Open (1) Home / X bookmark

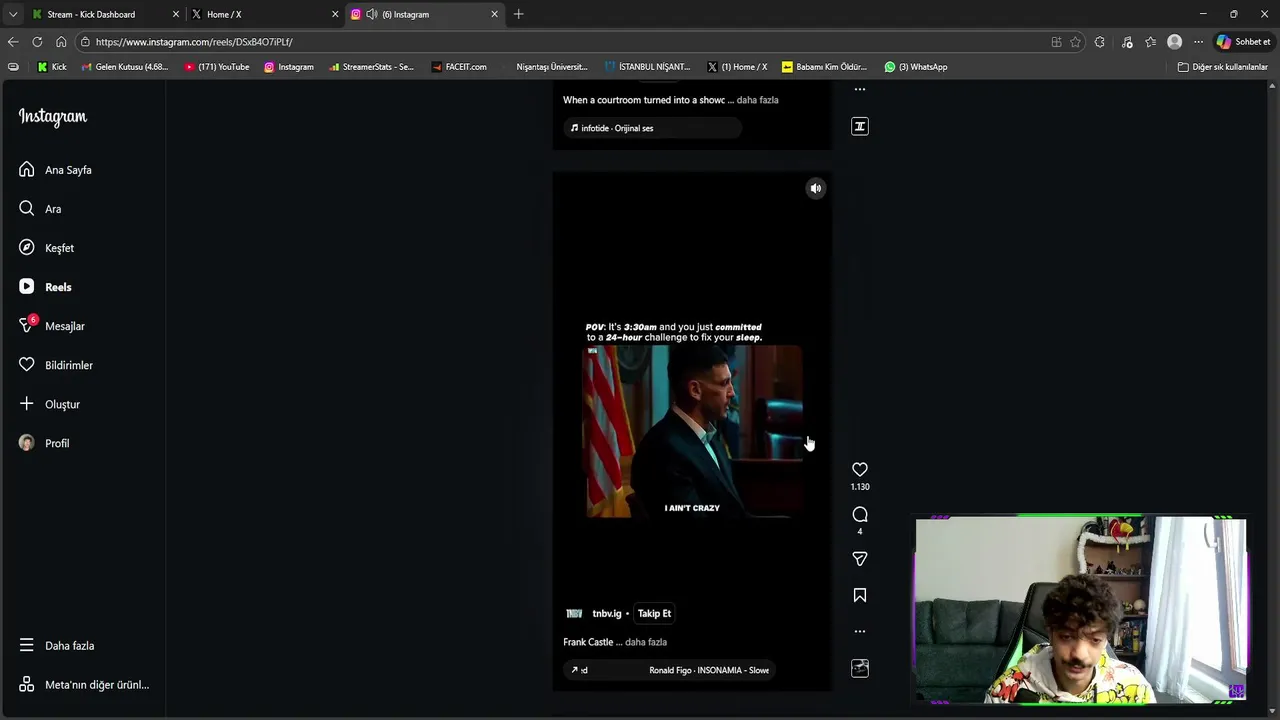pyautogui.click(x=737, y=67)
